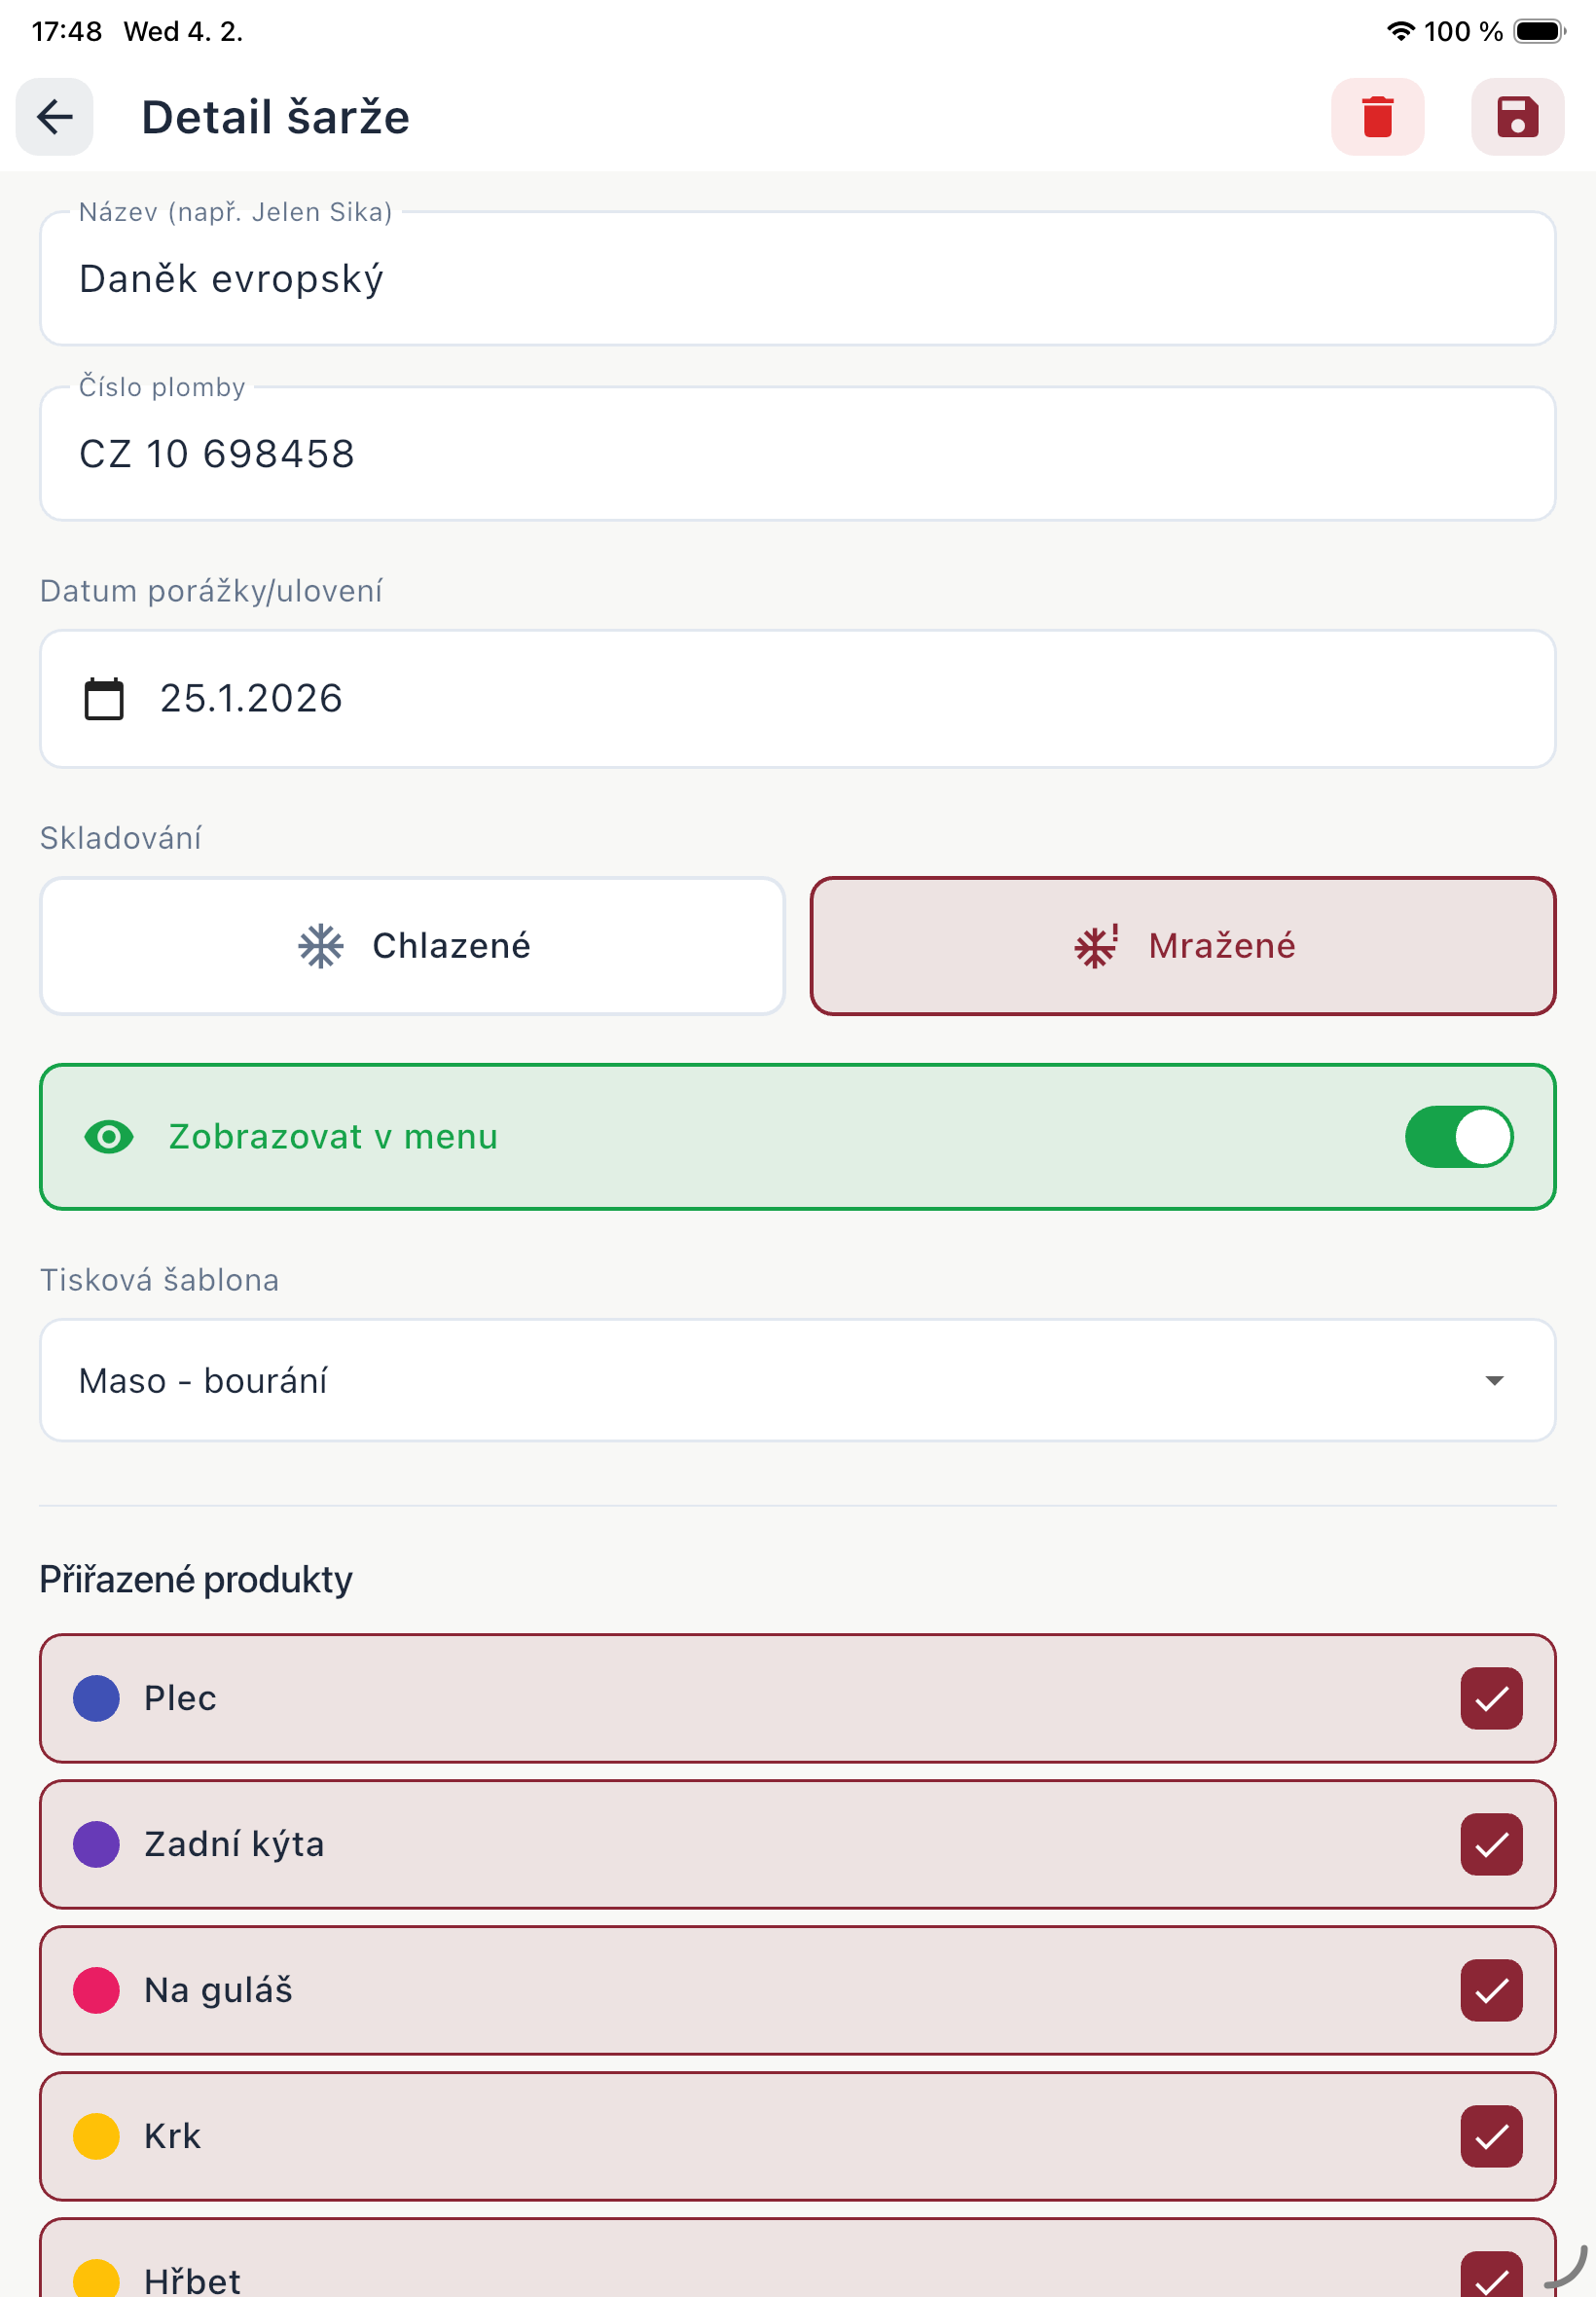Tap the back arrow icon
This screenshot has height=2297, width=1596.
click(x=55, y=117)
